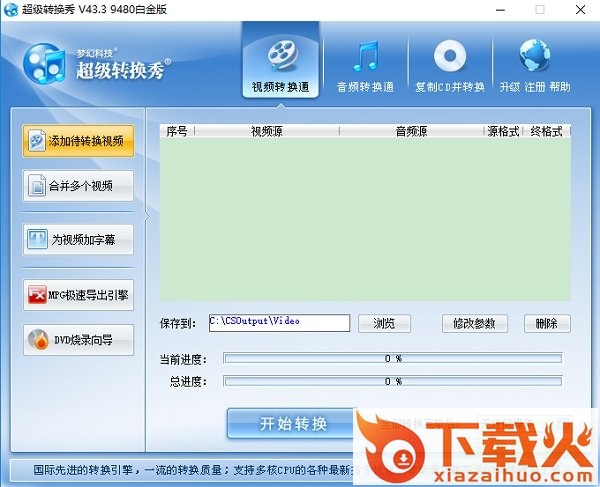Open DVD烧录向导 wizard
Image resolution: width=600 pixels, height=487 pixels.
(x=78, y=340)
